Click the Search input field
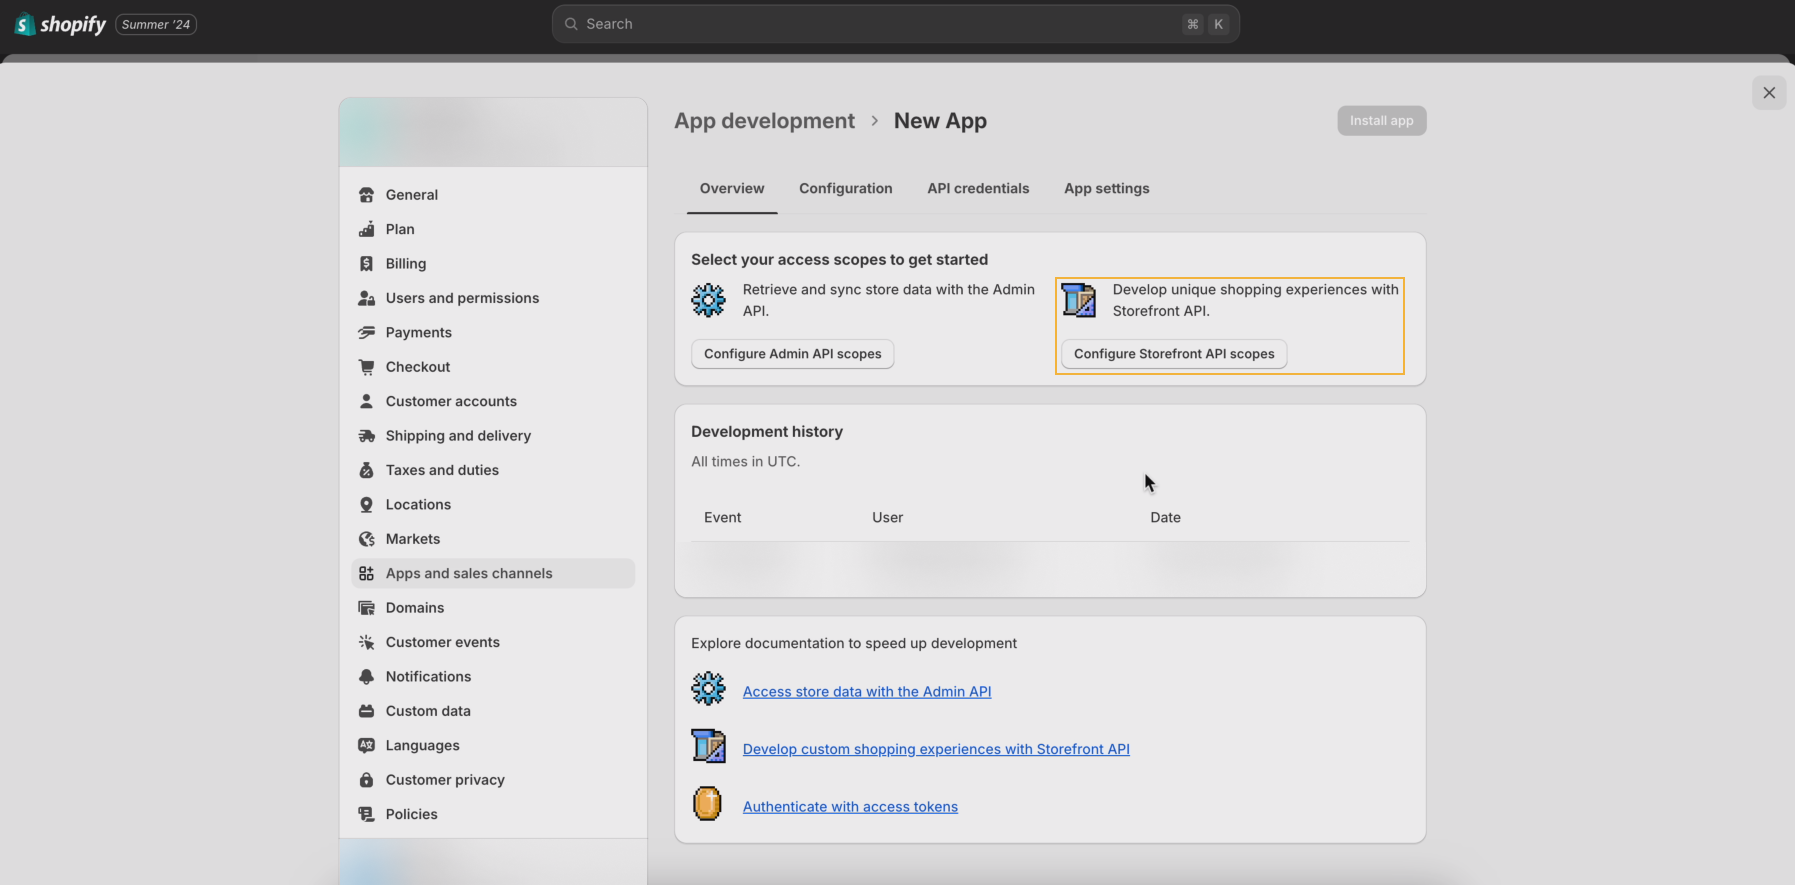1795x885 pixels. pyautogui.click(x=896, y=24)
